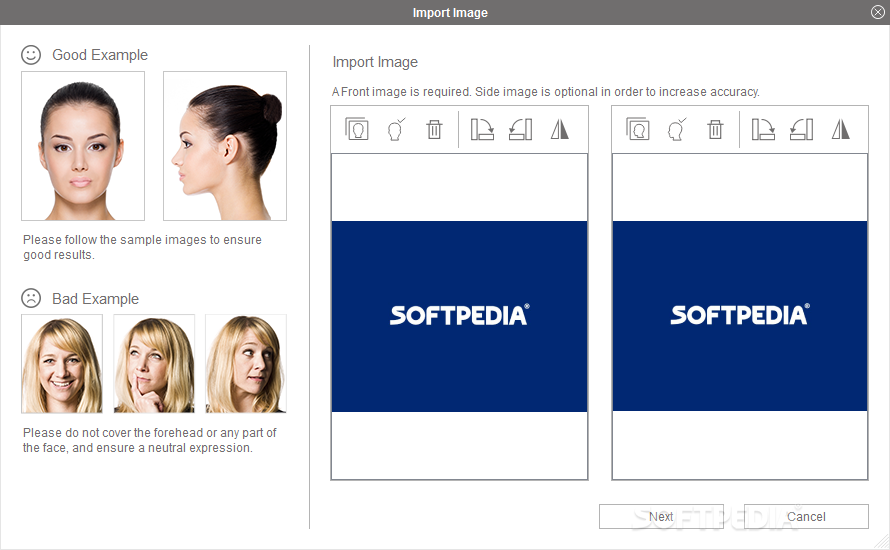
Task: Mirror flip the front image
Action: [559, 129]
